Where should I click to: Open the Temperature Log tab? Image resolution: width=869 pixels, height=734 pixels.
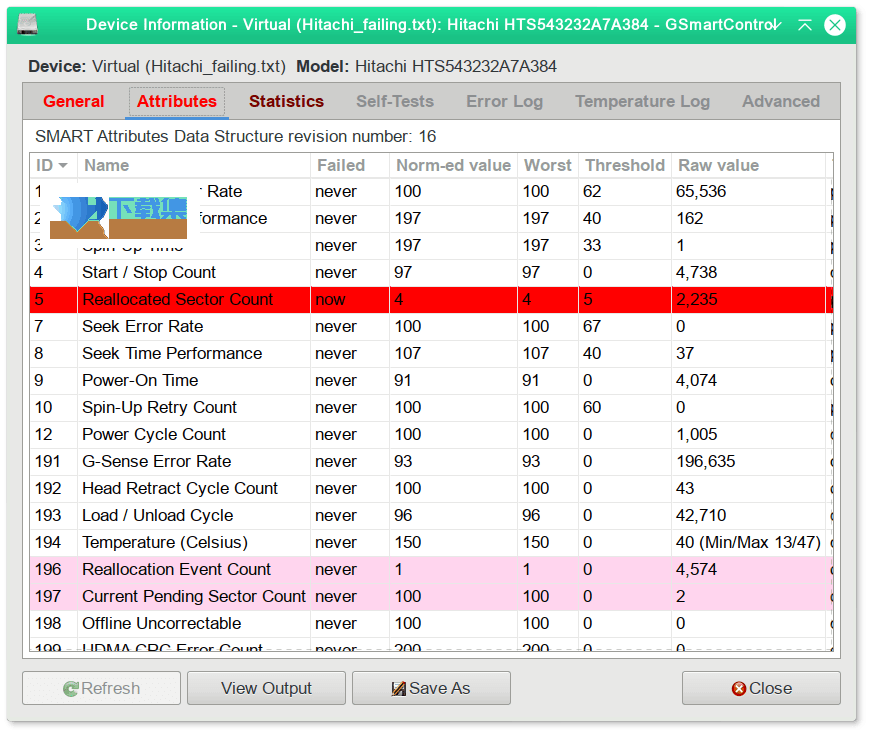[642, 101]
